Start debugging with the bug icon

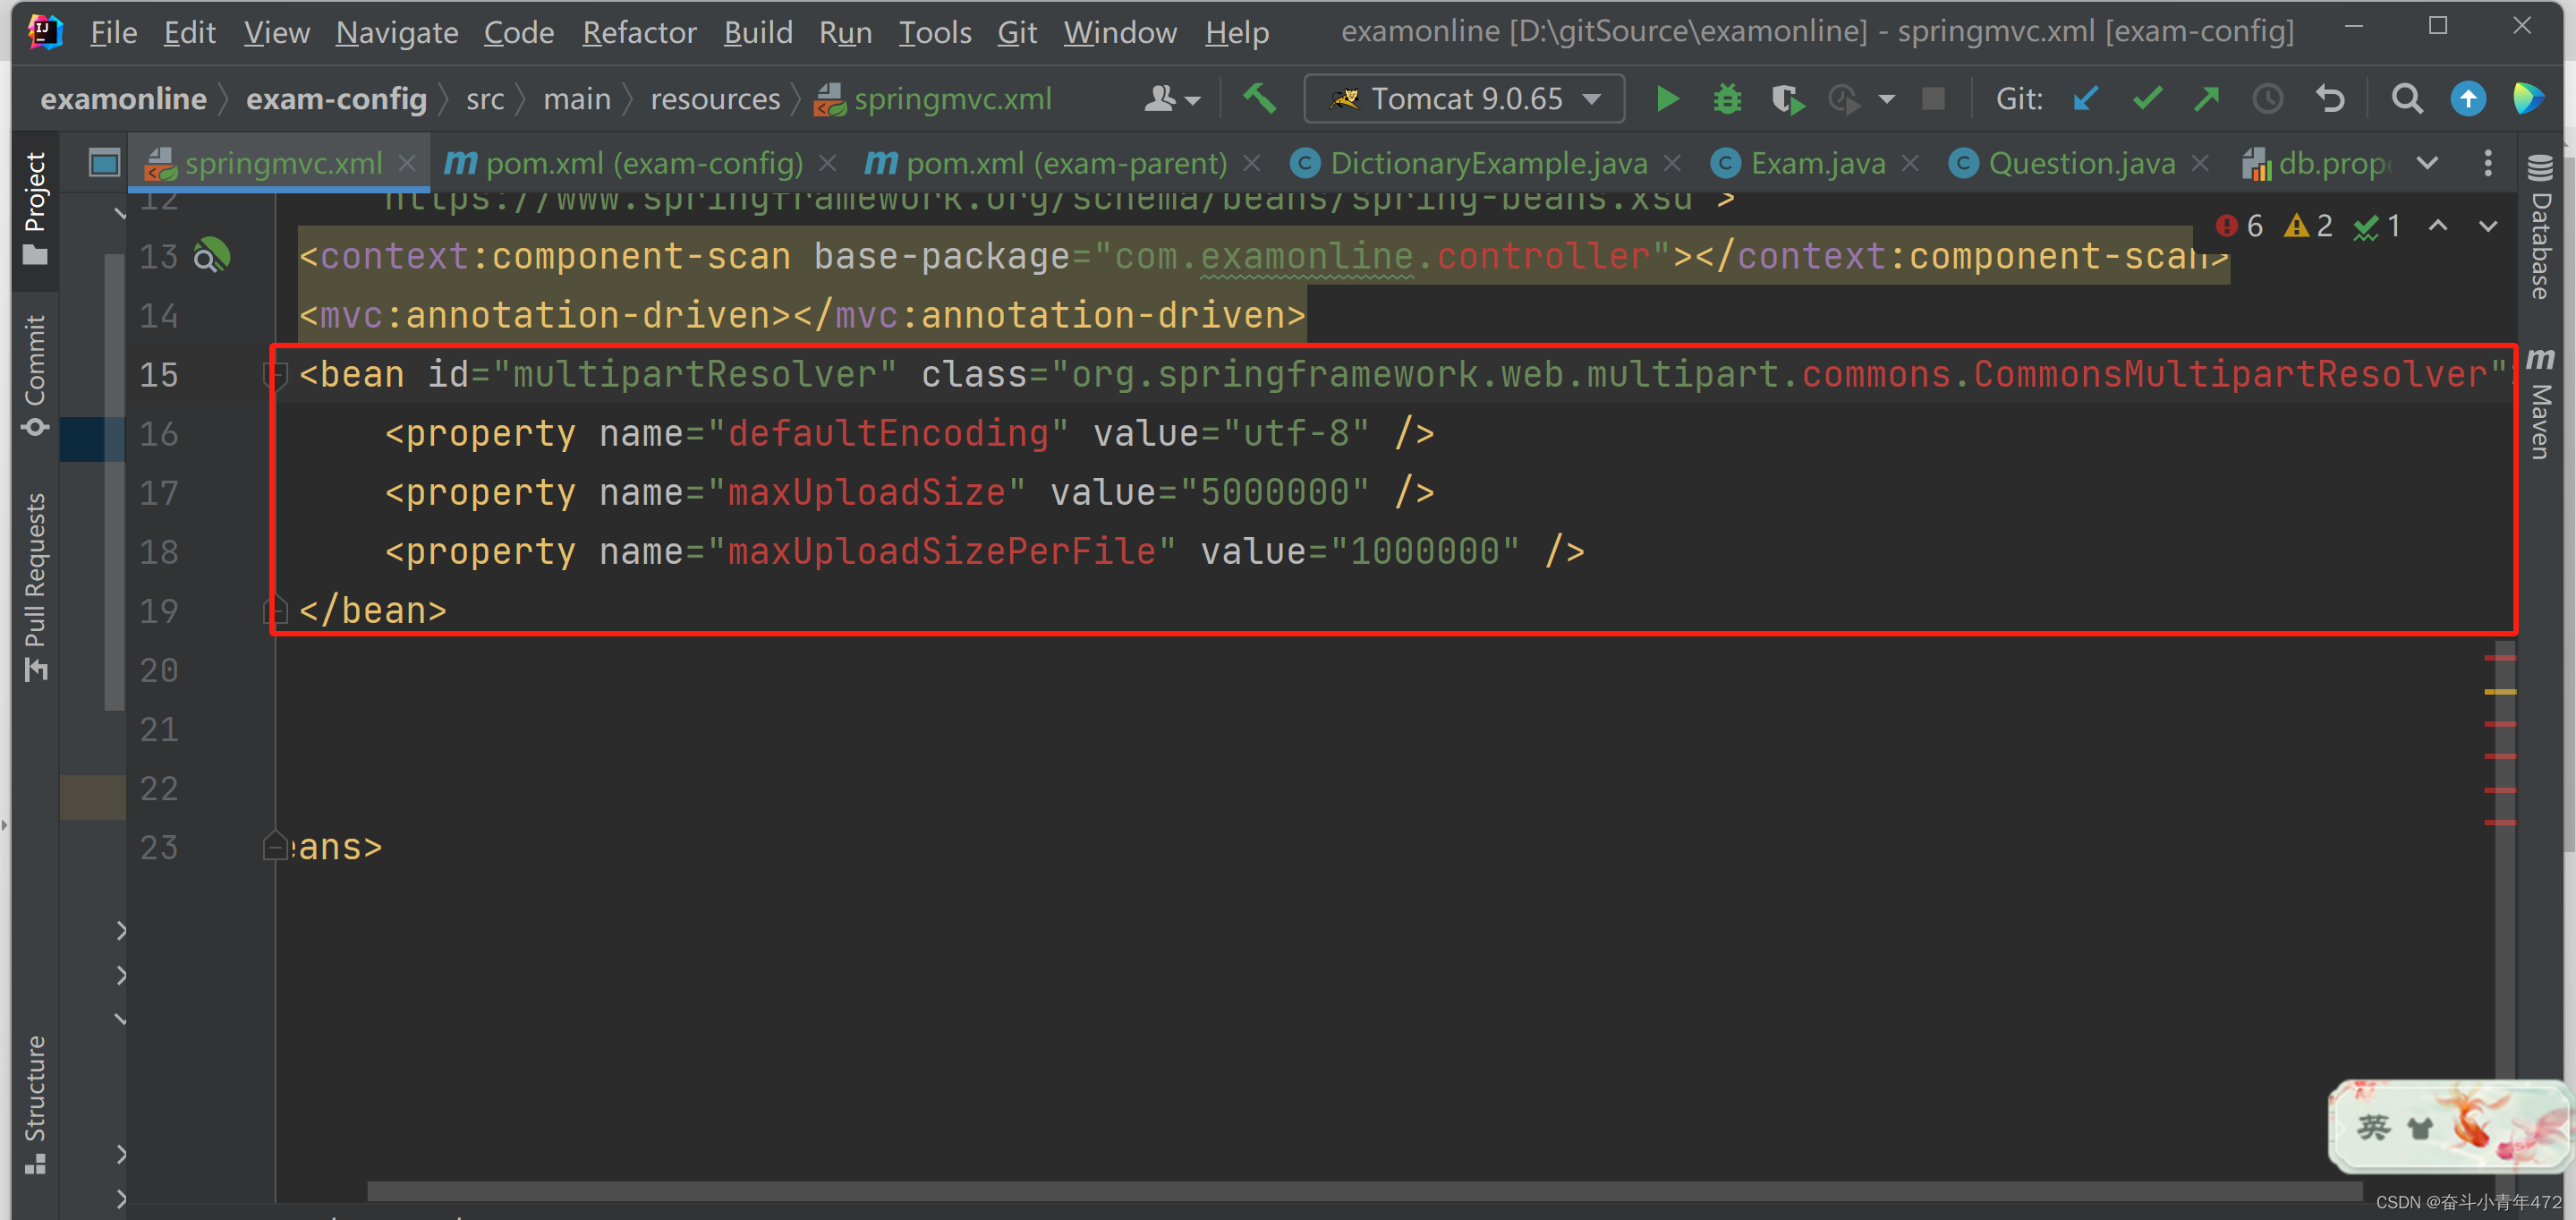point(1726,98)
